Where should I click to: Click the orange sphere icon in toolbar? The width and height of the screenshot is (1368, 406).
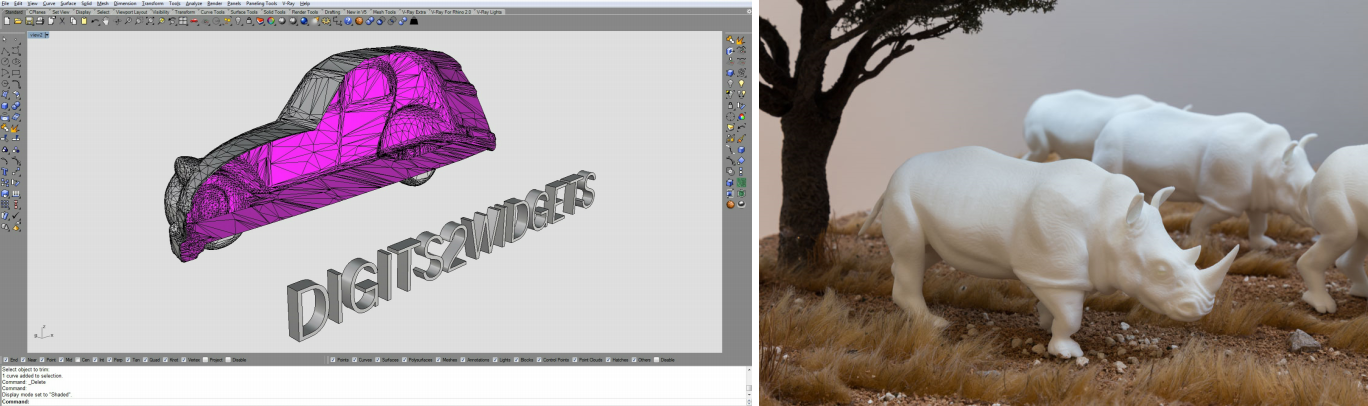(359, 21)
